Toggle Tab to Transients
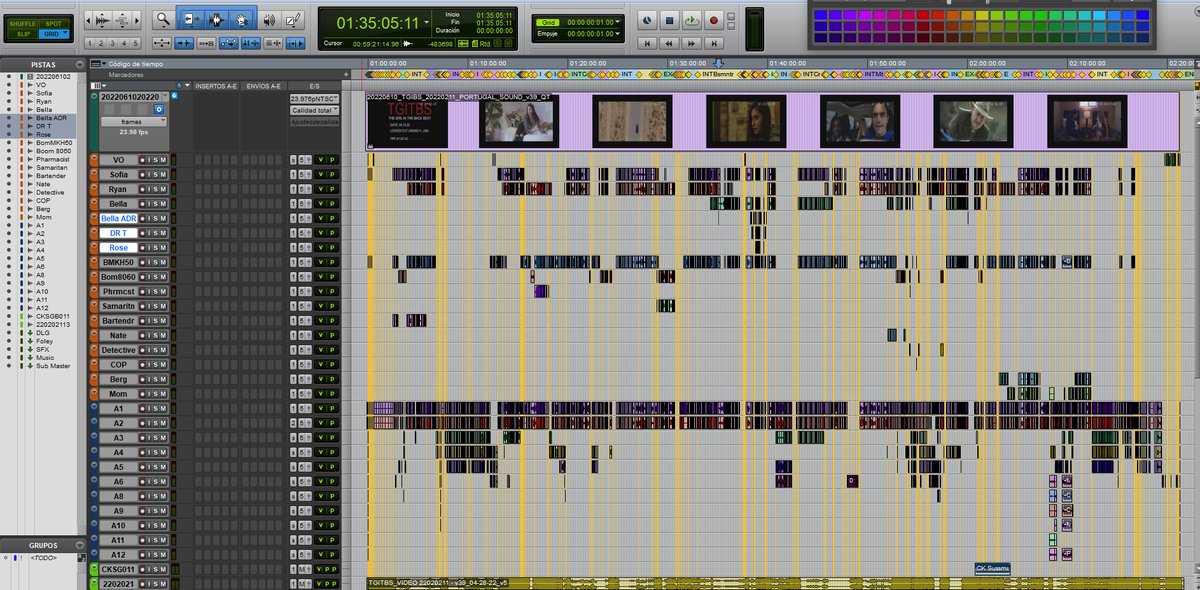 pos(184,43)
